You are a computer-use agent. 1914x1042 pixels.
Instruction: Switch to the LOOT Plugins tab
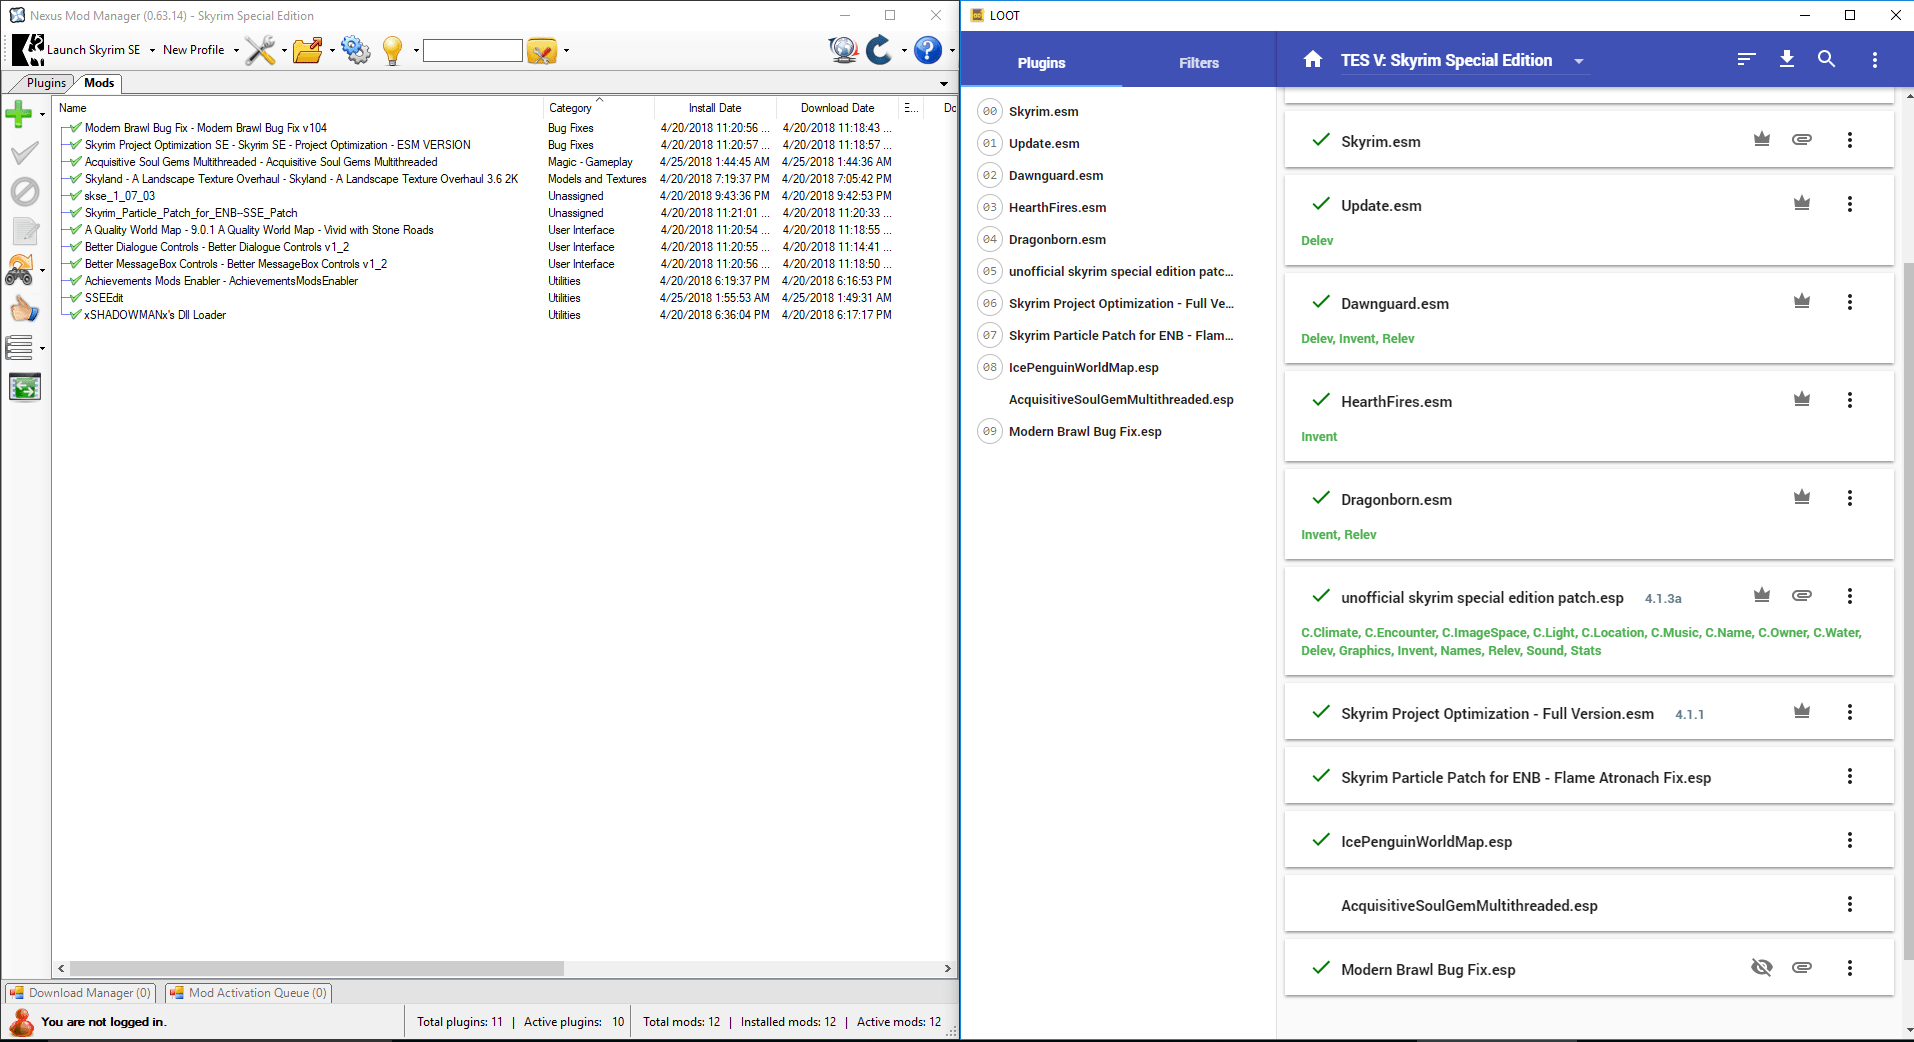(1041, 62)
